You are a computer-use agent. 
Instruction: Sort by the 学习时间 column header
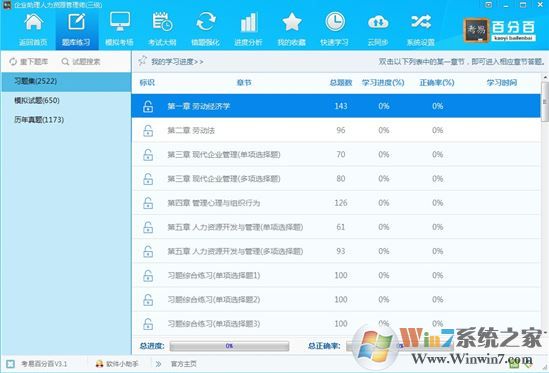tap(502, 83)
